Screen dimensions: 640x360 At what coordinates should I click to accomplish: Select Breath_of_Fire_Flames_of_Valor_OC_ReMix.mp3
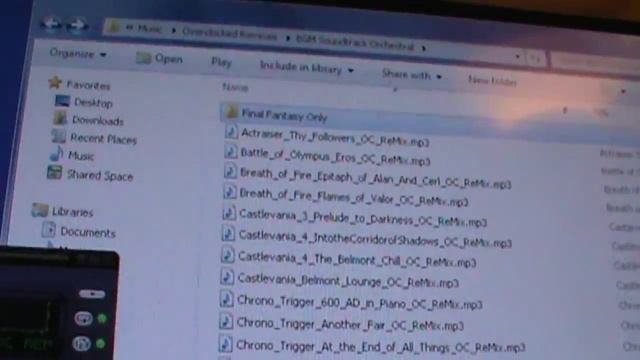click(x=353, y=198)
